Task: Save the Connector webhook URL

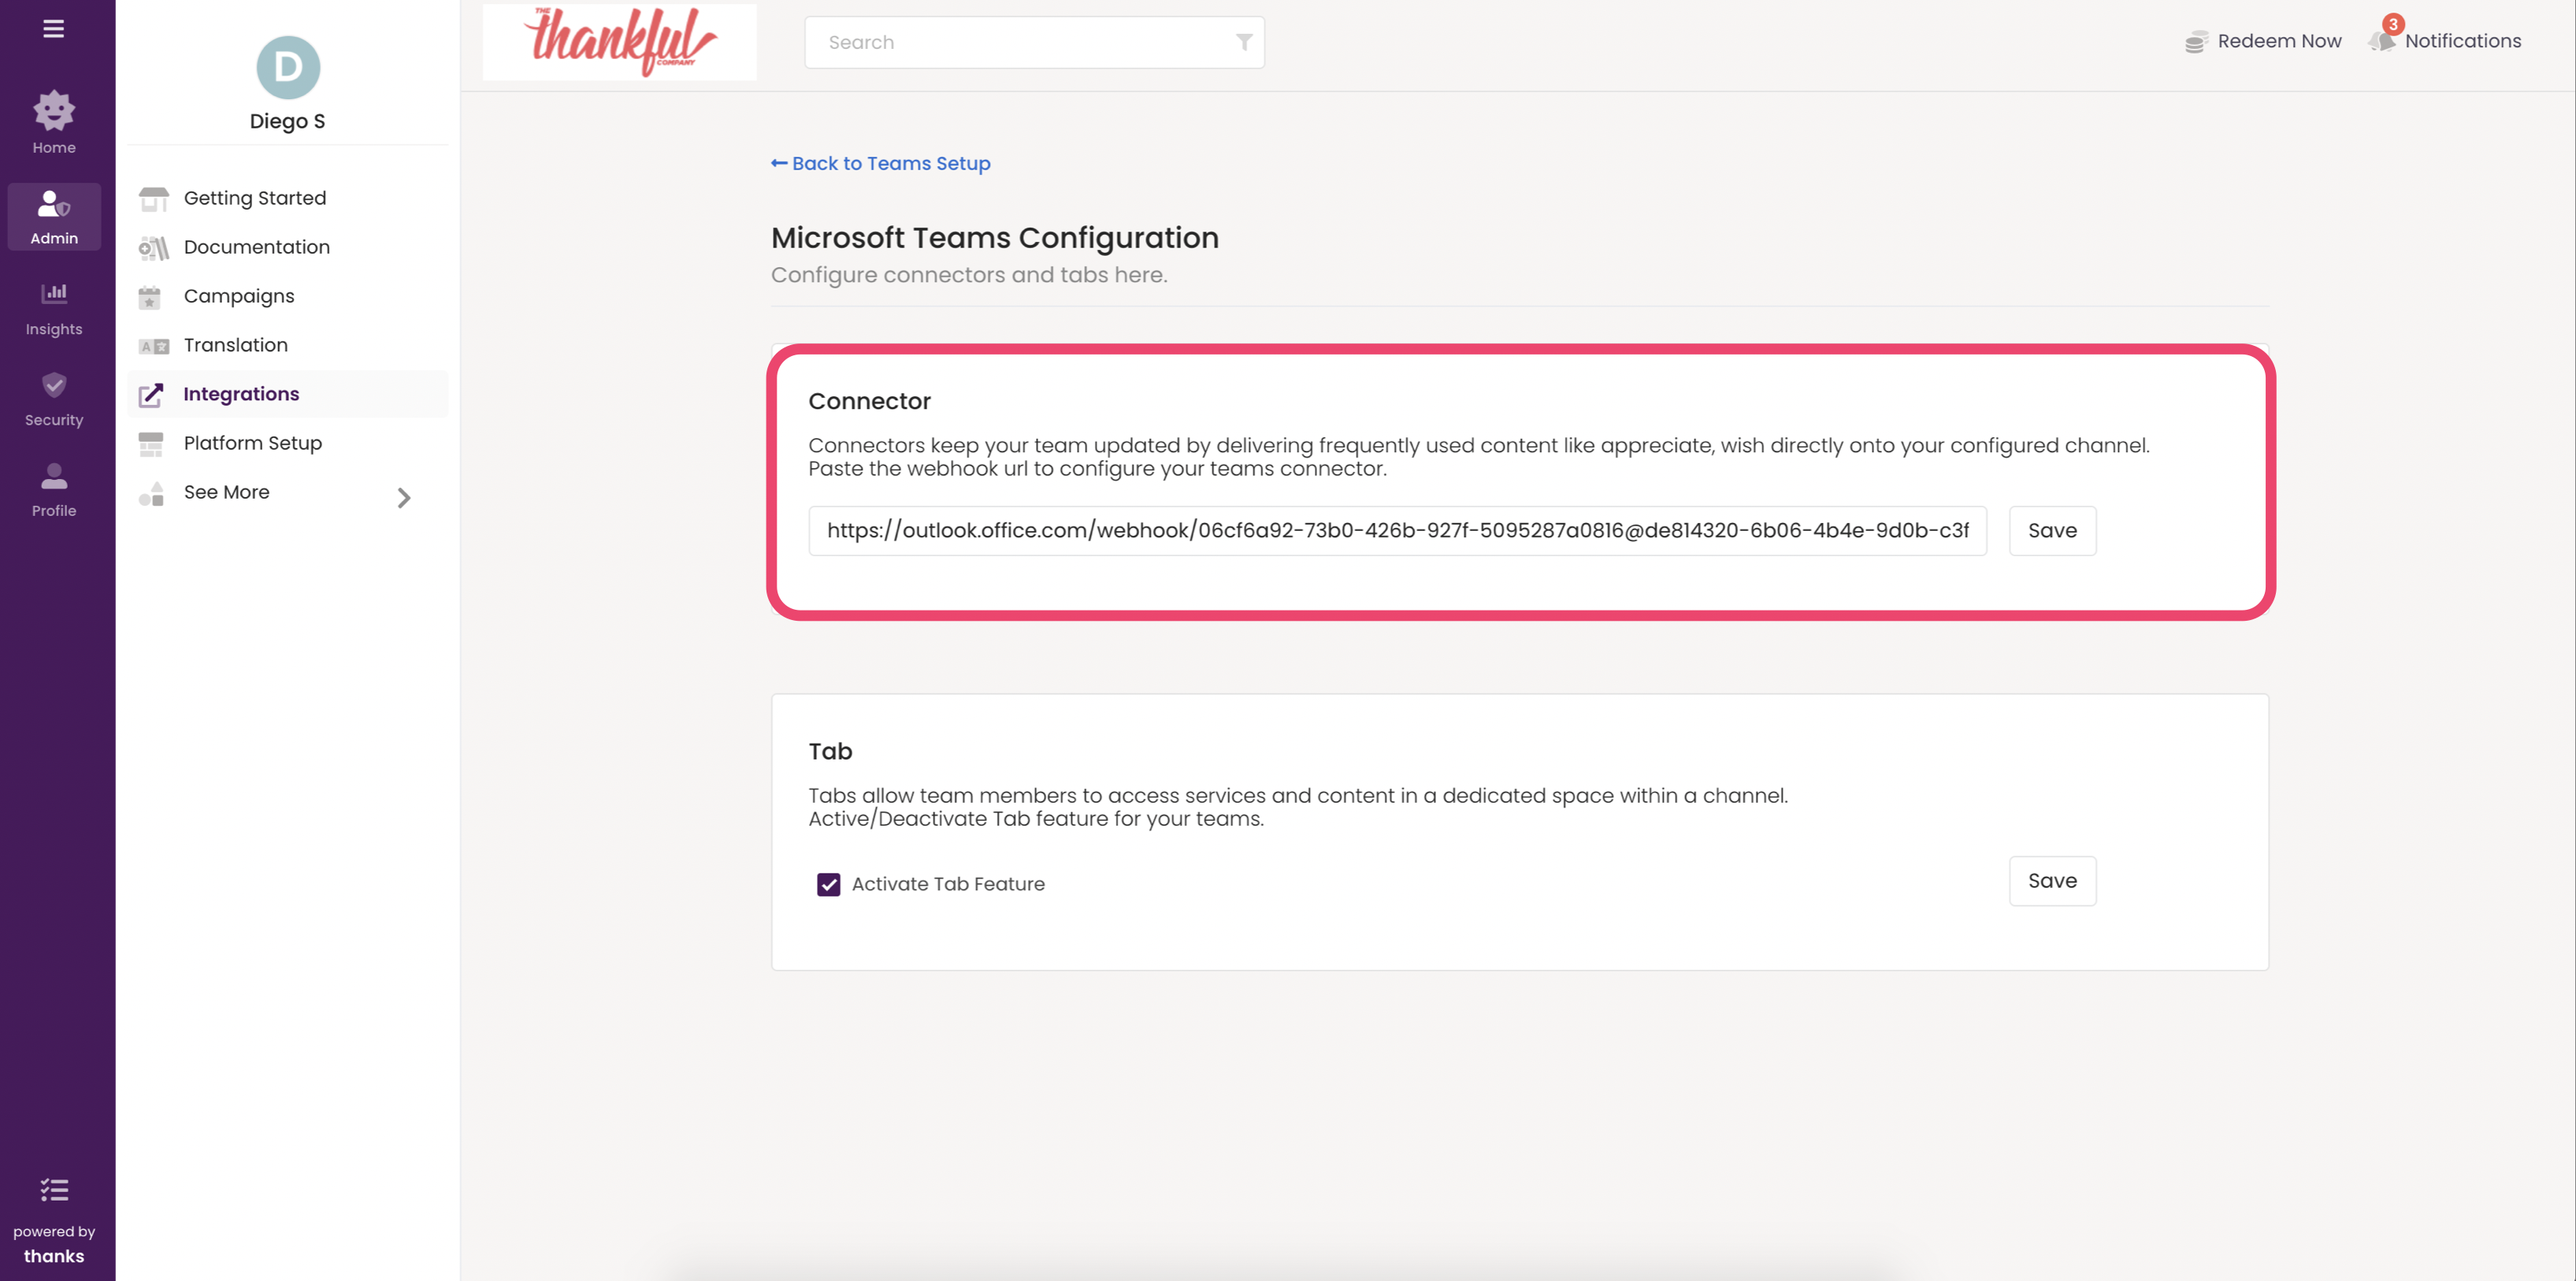Action: (2052, 531)
